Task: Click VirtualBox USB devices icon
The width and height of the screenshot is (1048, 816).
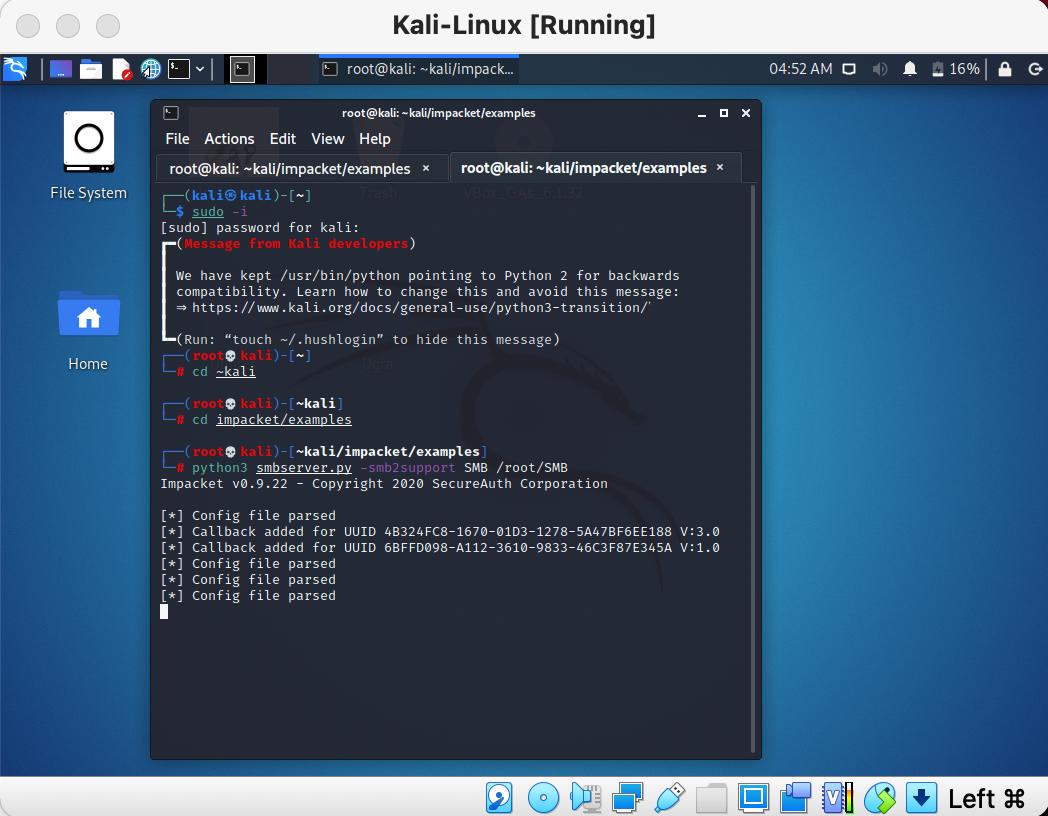Action: pos(670,797)
